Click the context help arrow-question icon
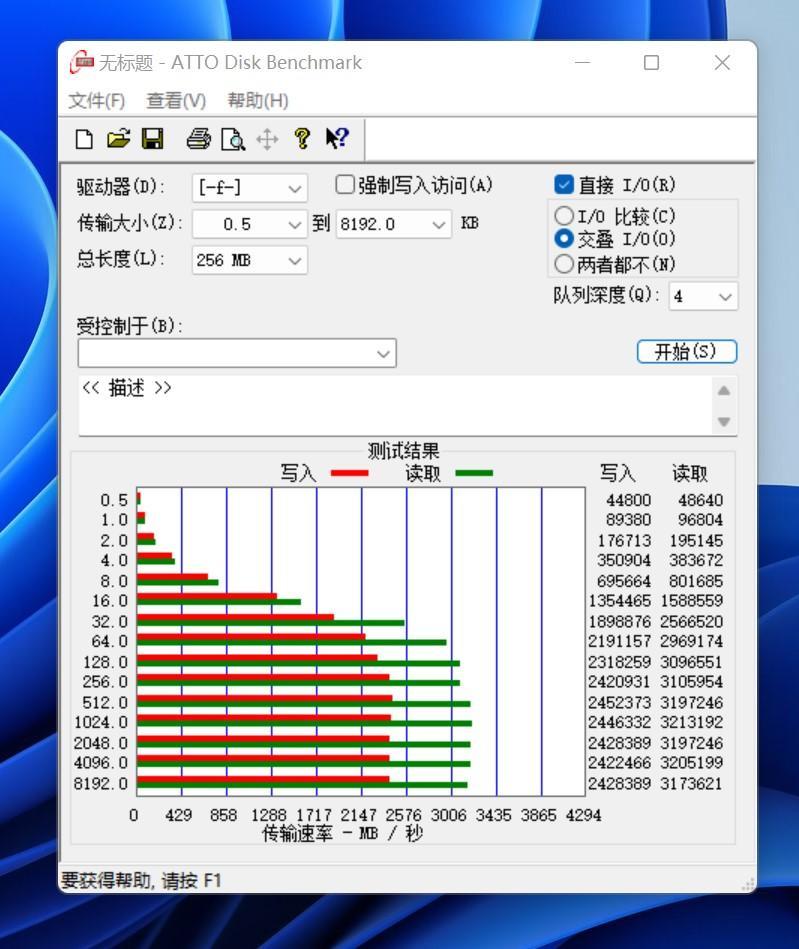The image size is (799, 949). (337, 139)
